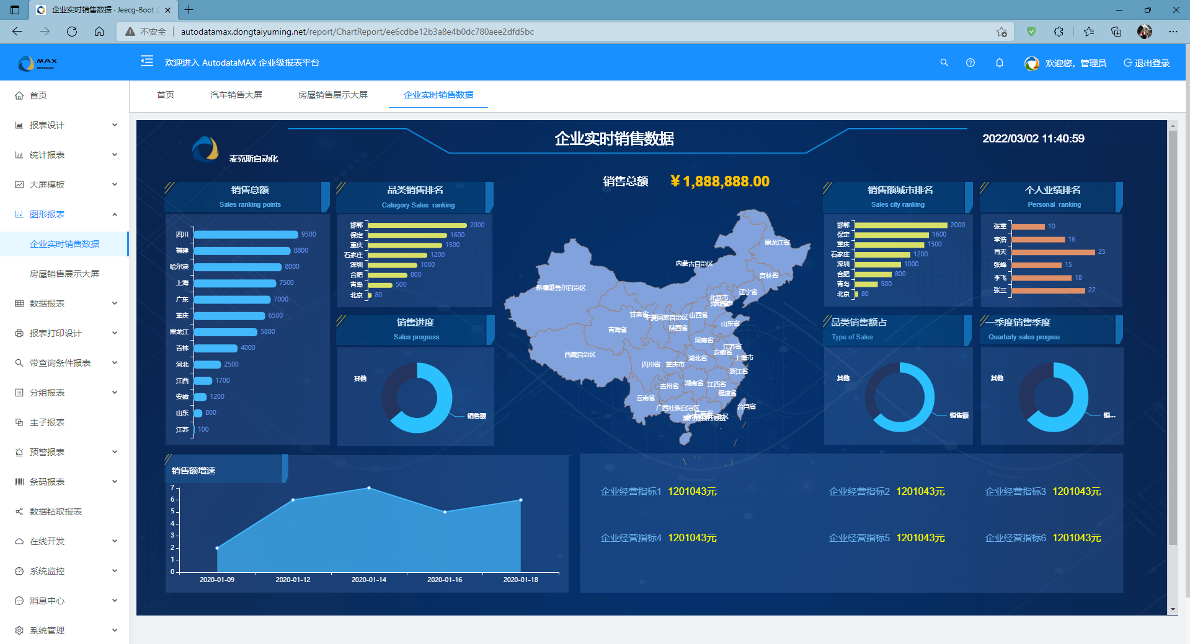The height and width of the screenshot is (644, 1190).
Task: Collapse the sidebar using the menu fold icon
Action: coord(147,62)
